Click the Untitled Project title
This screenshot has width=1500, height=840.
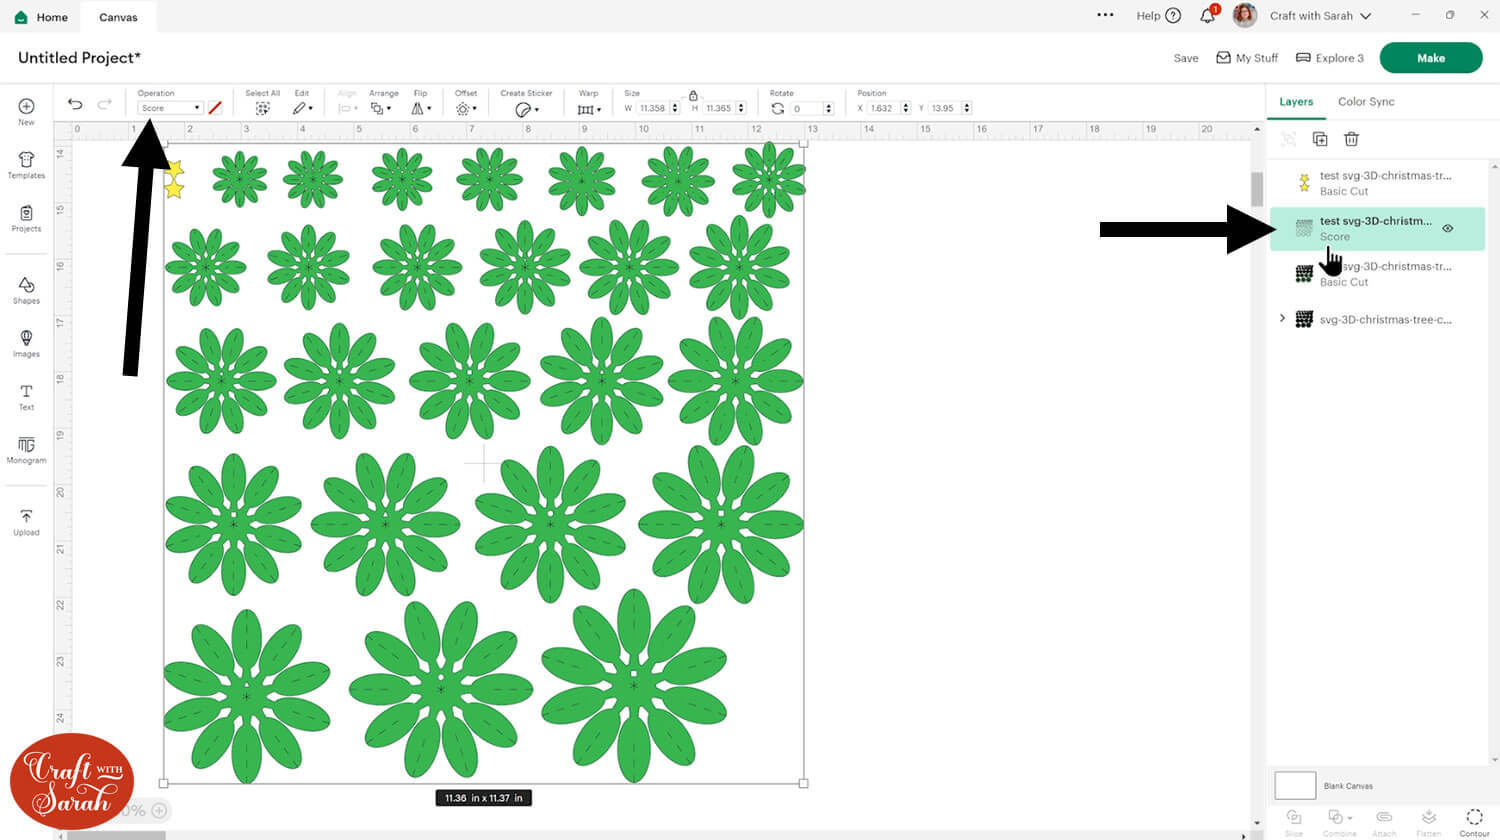tap(80, 58)
